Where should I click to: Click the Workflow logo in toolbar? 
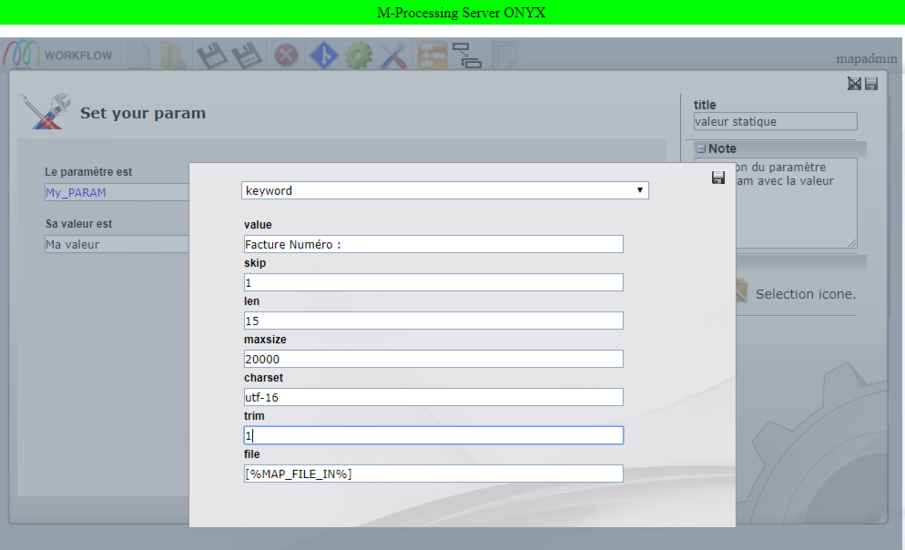click(x=60, y=56)
